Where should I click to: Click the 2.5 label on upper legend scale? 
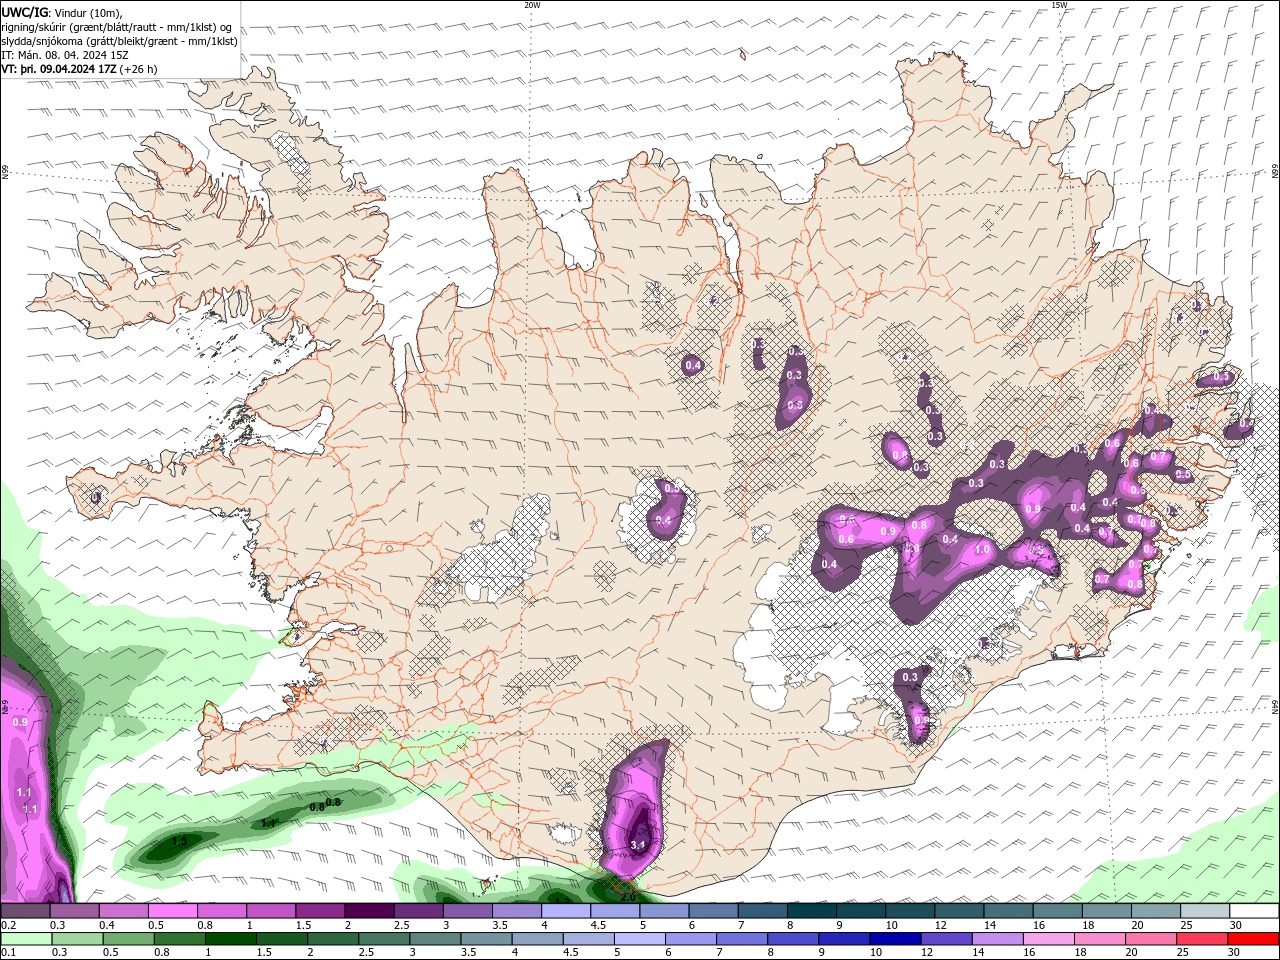[402, 925]
